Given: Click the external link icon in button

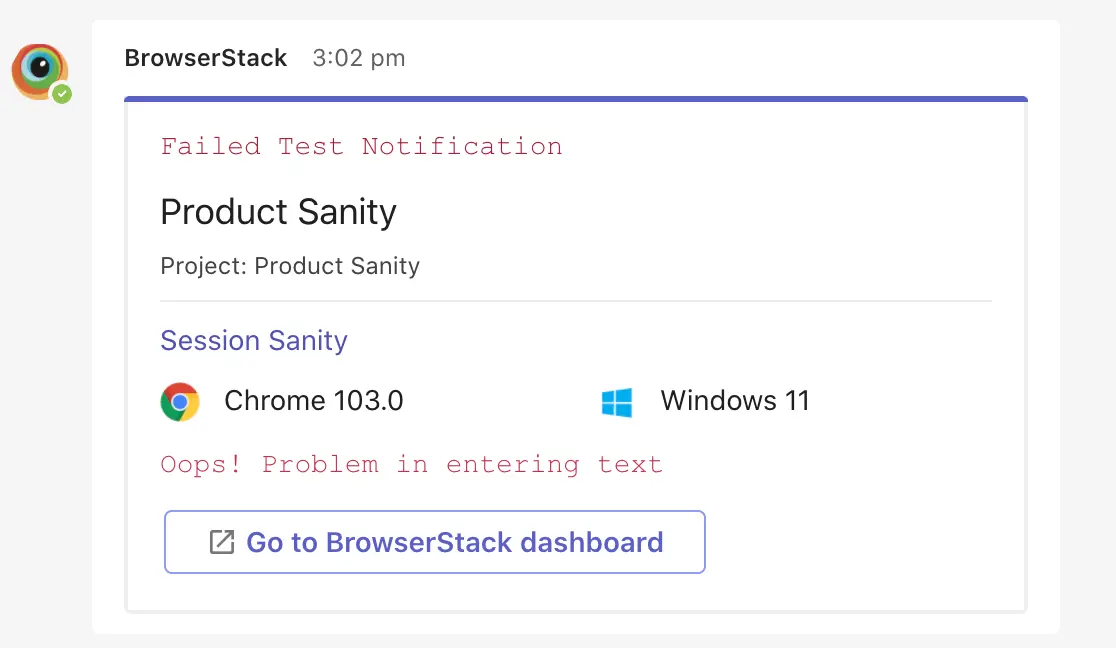Looking at the screenshot, I should click(x=221, y=542).
